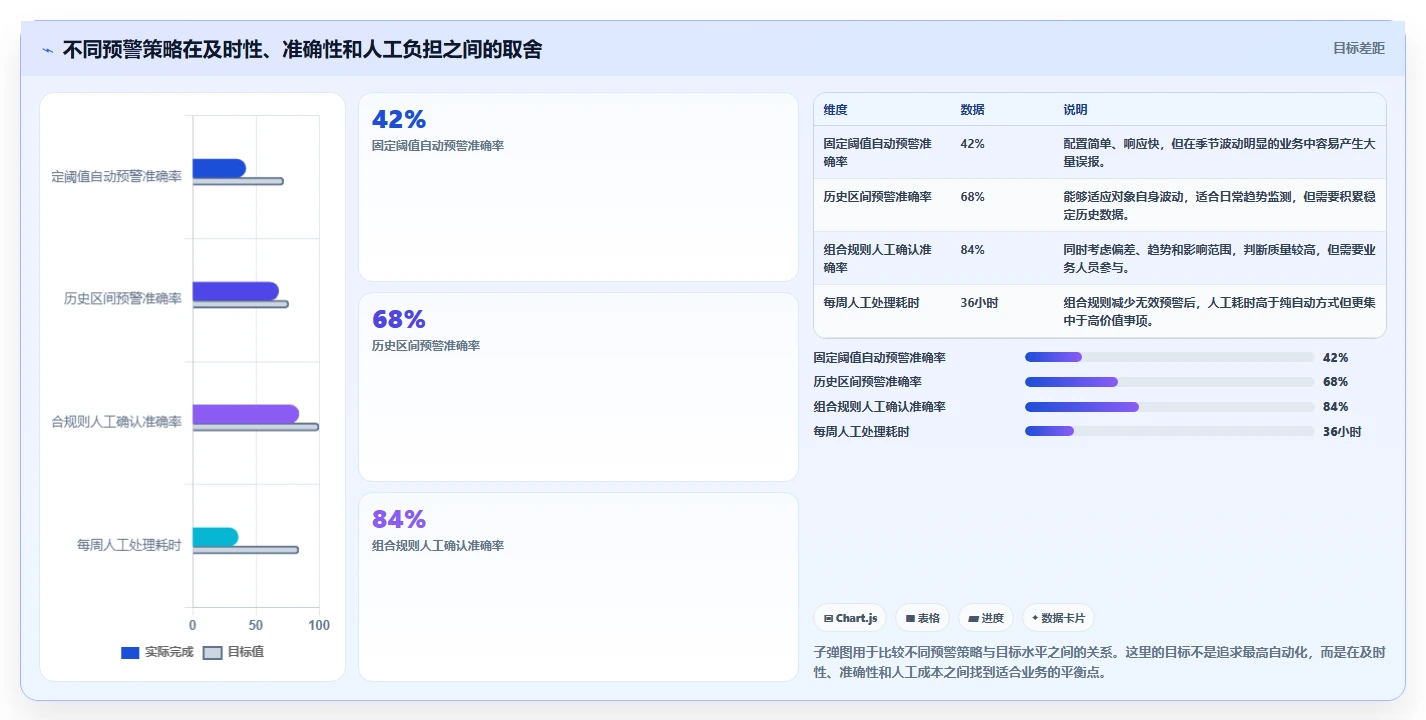1426x720 pixels.
Task: Click 历史区间预警准确率 label in the 68% card
Action: pyautogui.click(x=426, y=346)
